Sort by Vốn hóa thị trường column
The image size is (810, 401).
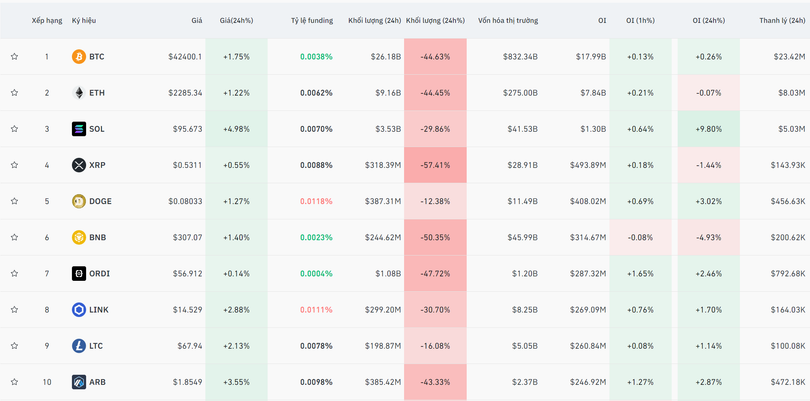coord(507,20)
